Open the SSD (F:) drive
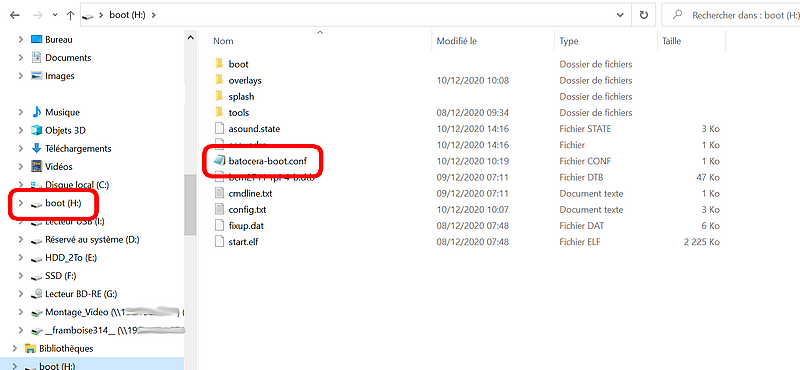Viewport: 800px width, 370px height. 60,276
